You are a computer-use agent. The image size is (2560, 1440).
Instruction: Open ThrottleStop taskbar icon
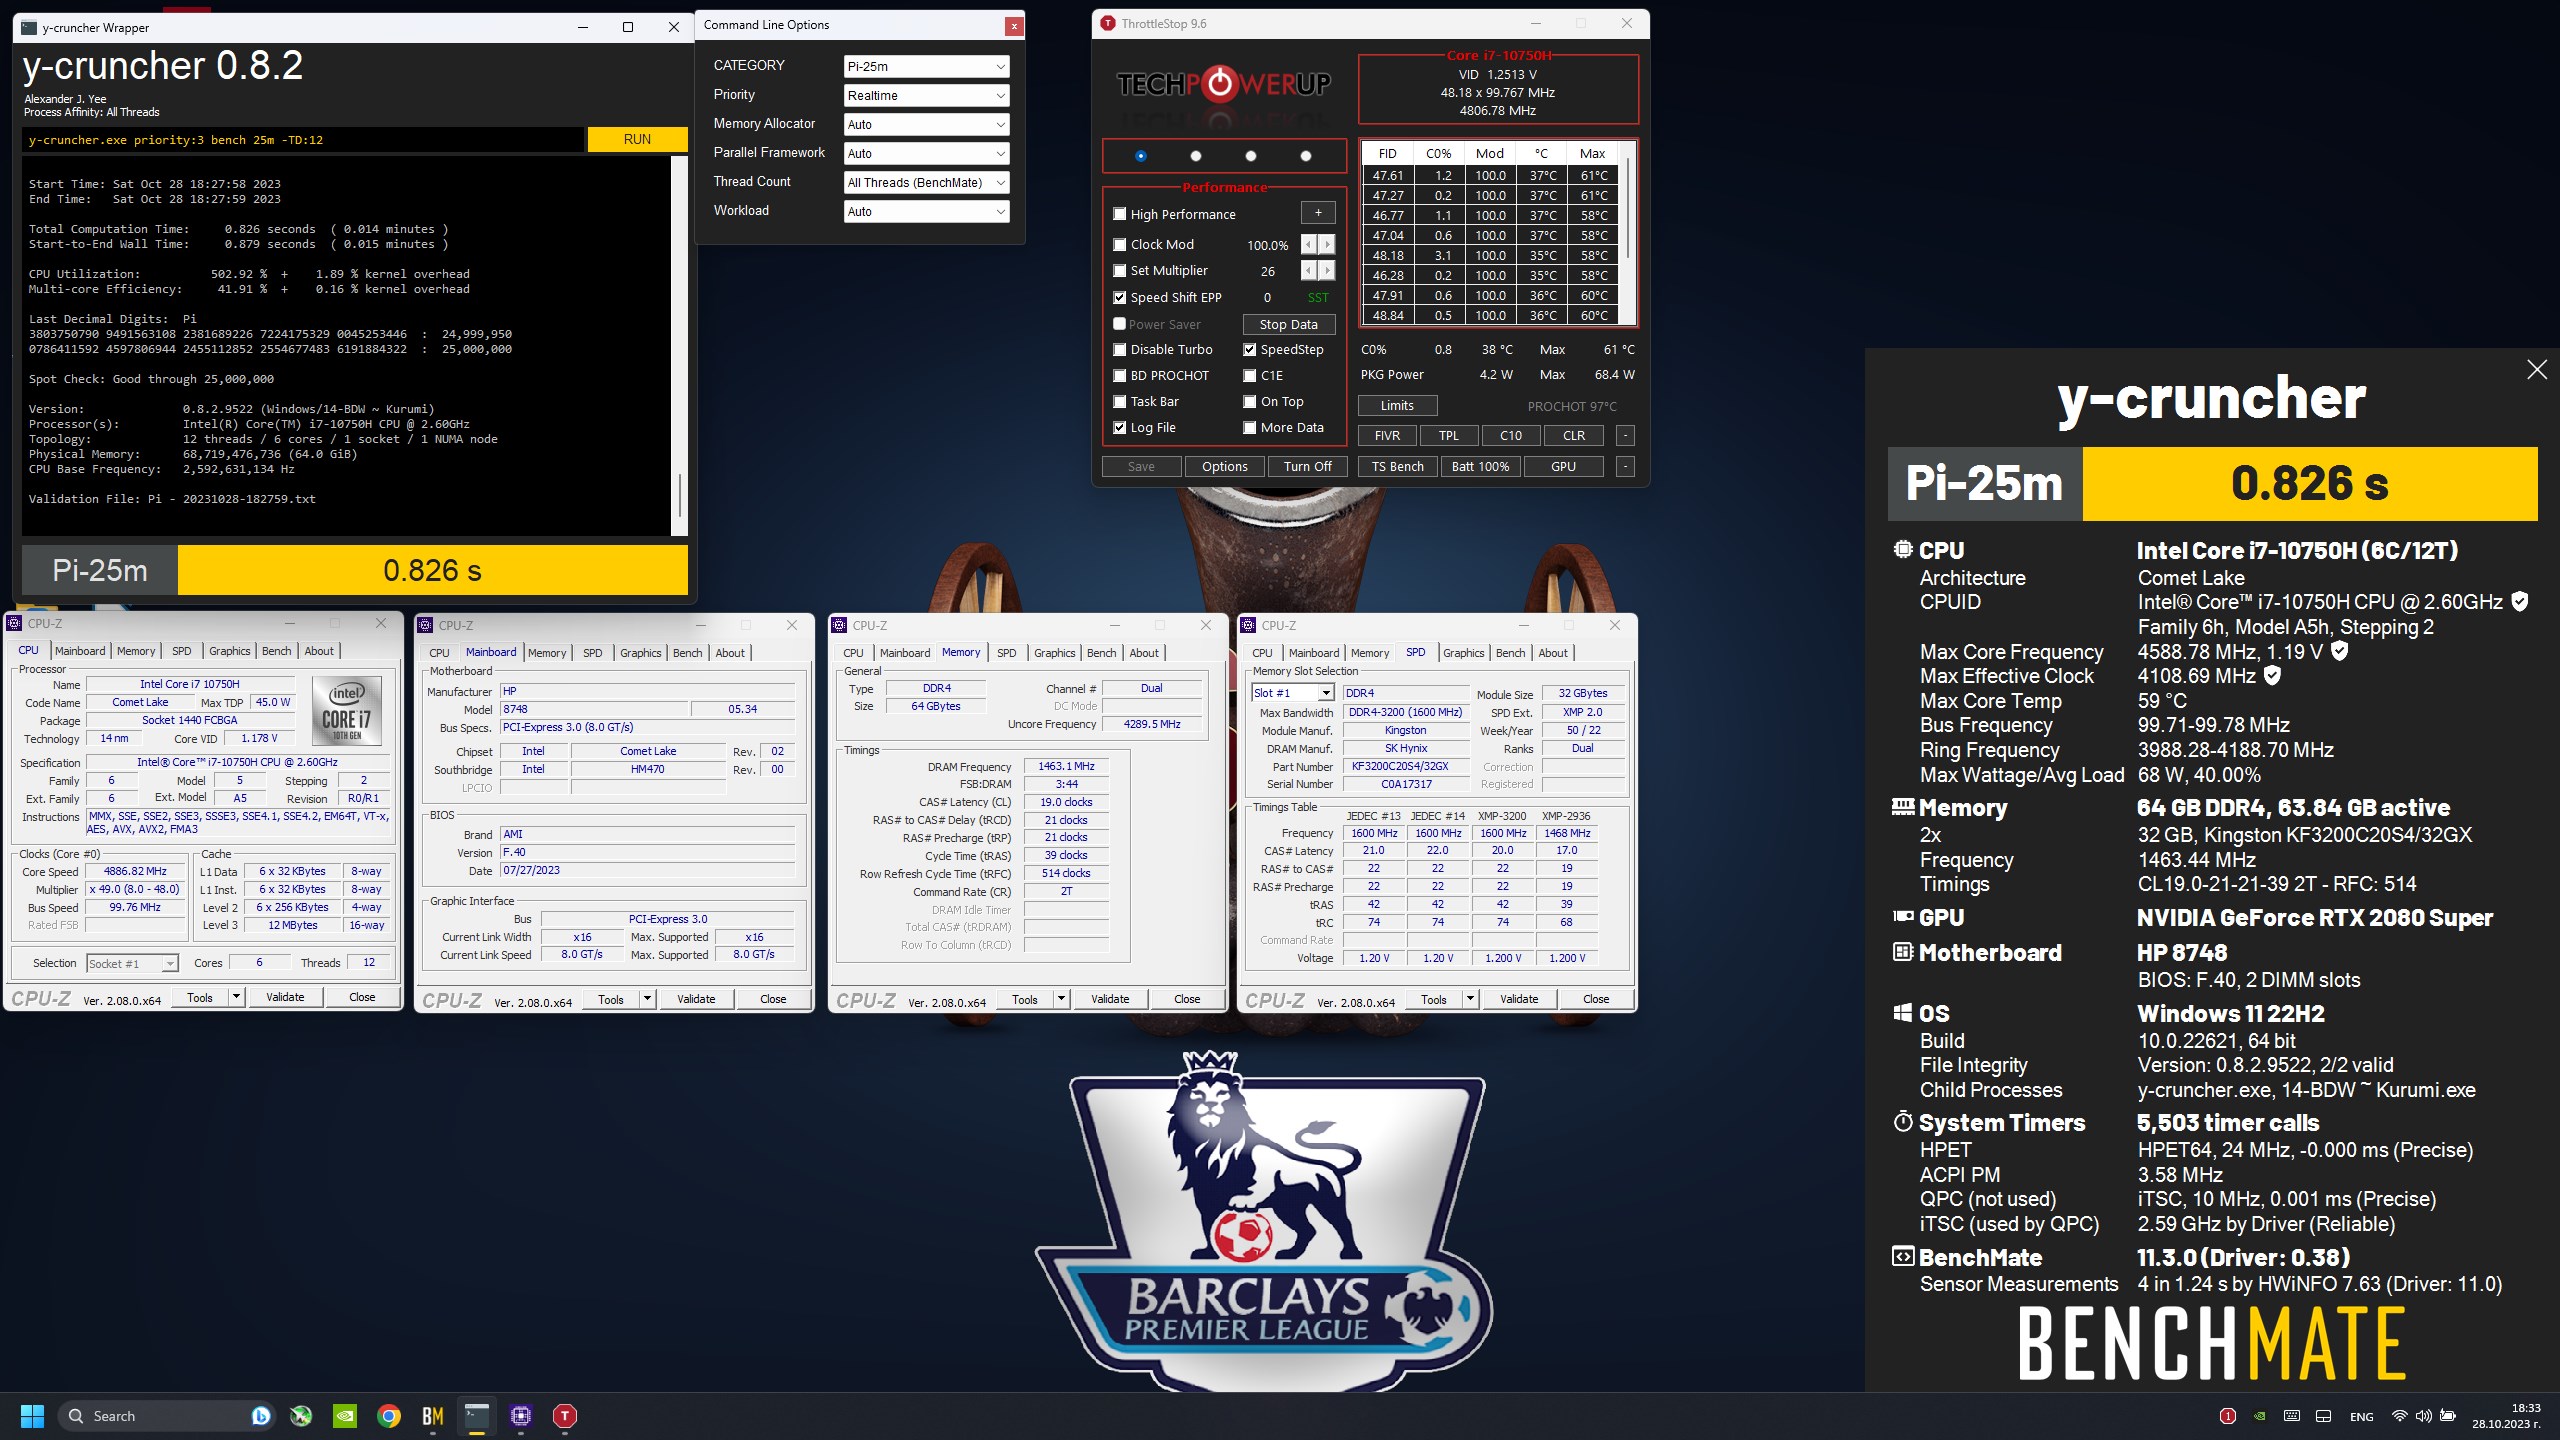[x=565, y=1416]
